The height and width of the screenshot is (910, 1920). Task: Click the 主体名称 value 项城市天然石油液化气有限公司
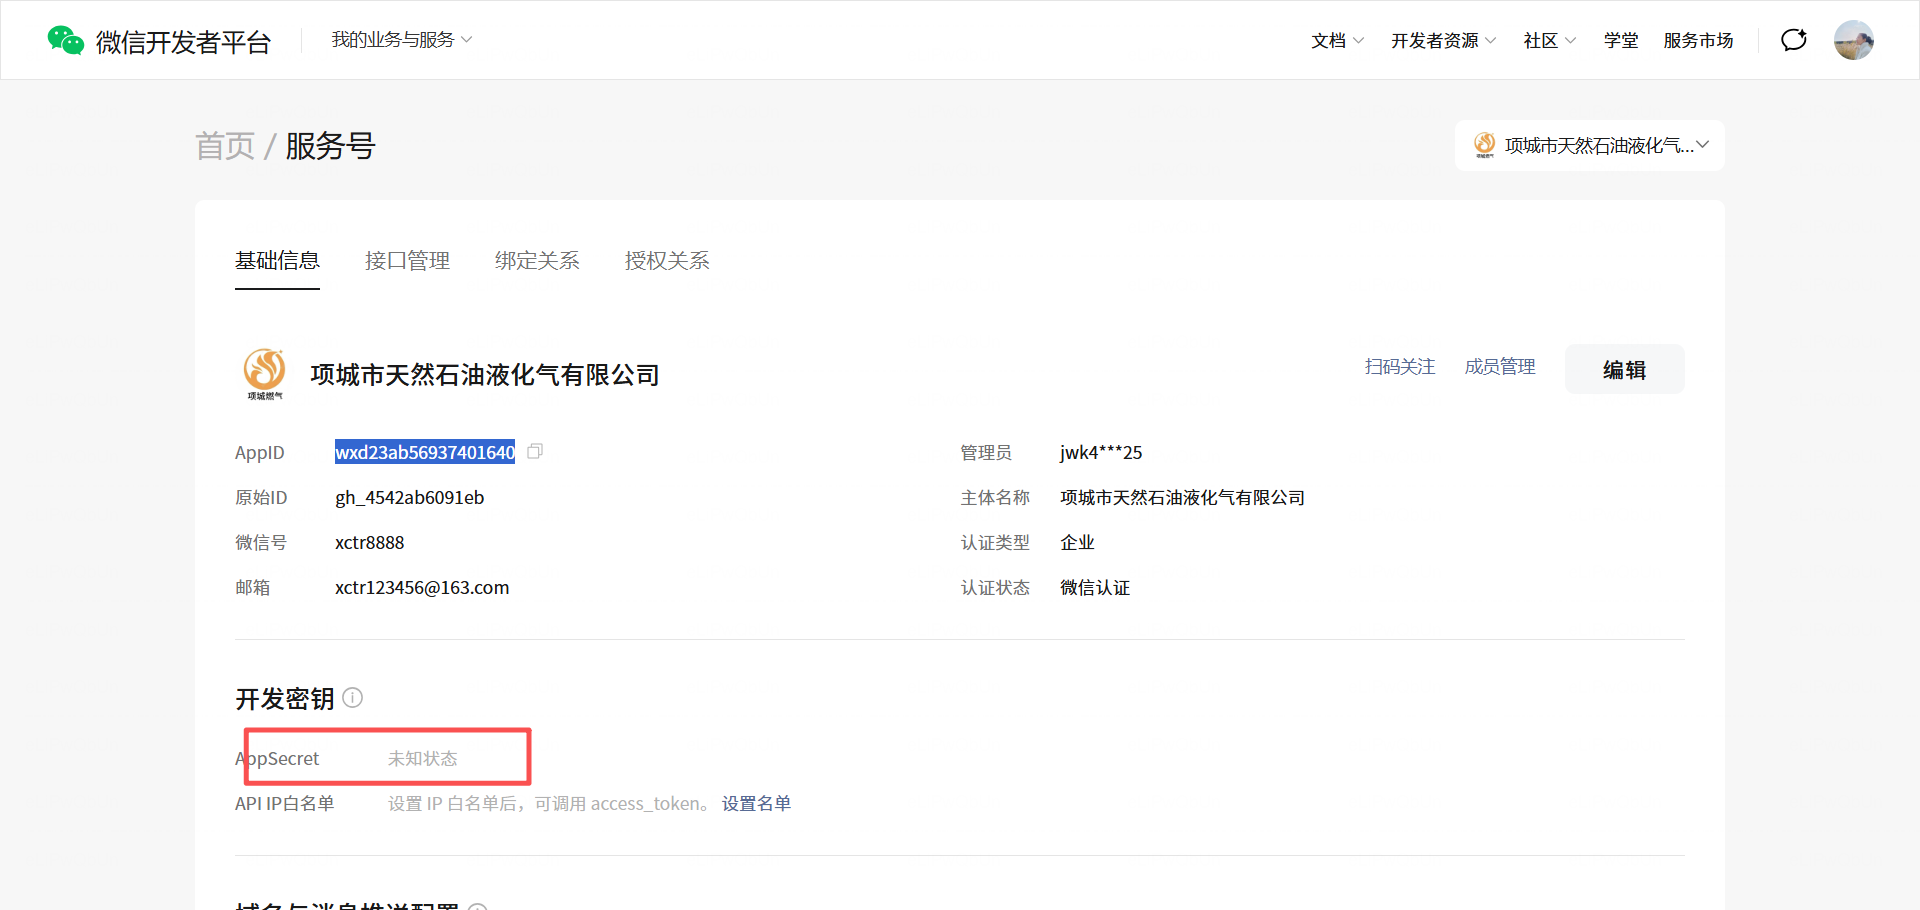[x=1183, y=498]
